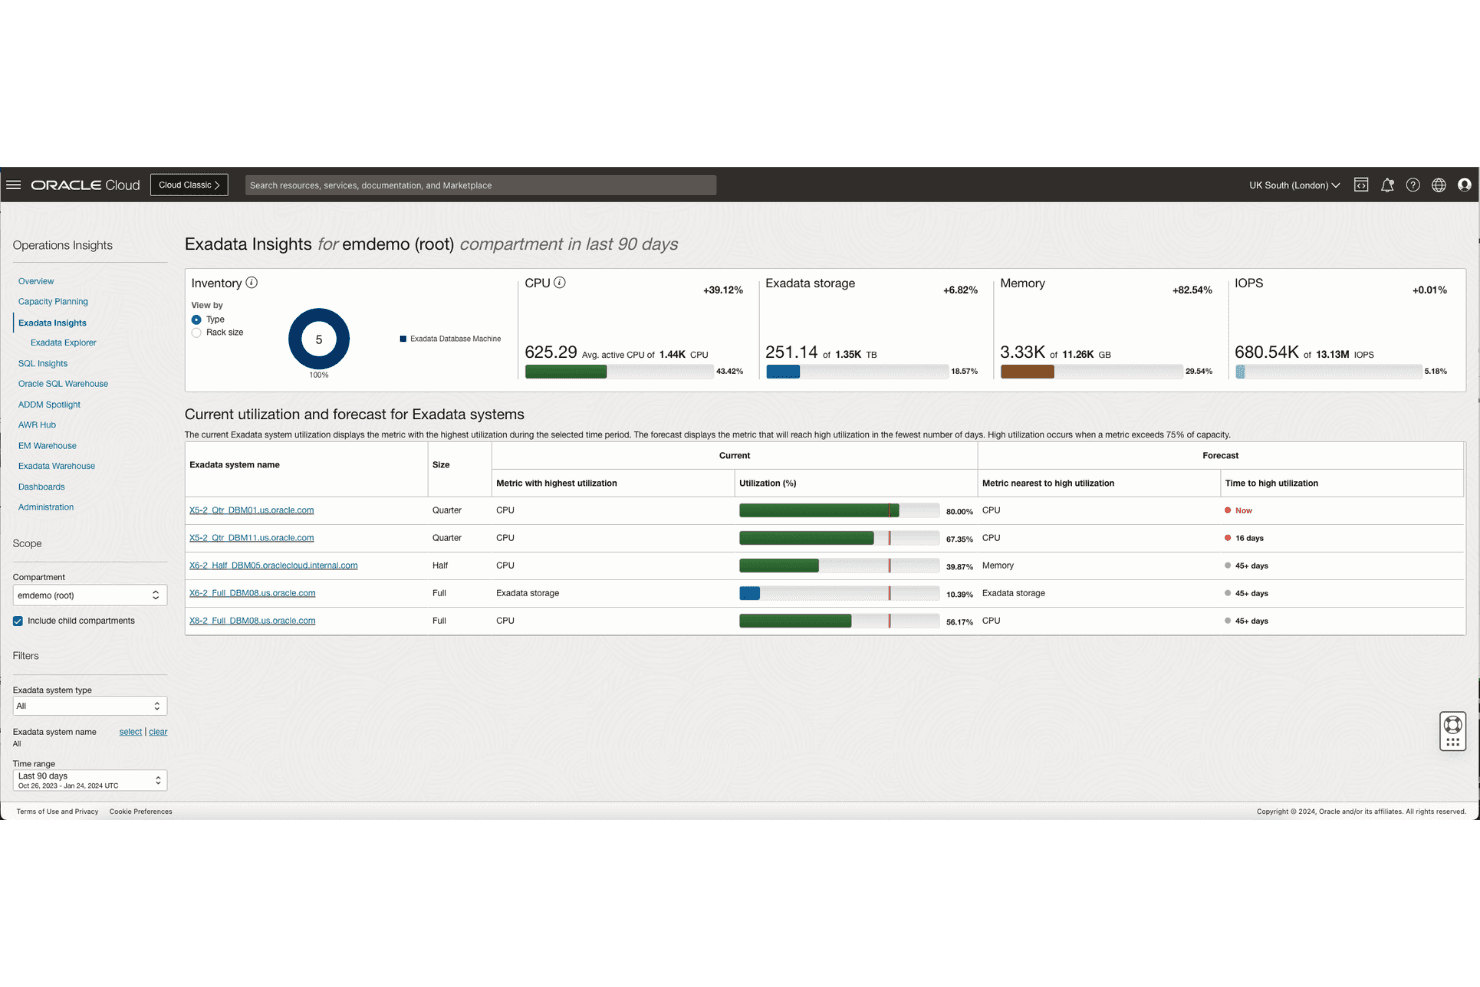This screenshot has height=987, width=1480.
Task: Open Administration in sidebar
Action: pyautogui.click(x=46, y=507)
